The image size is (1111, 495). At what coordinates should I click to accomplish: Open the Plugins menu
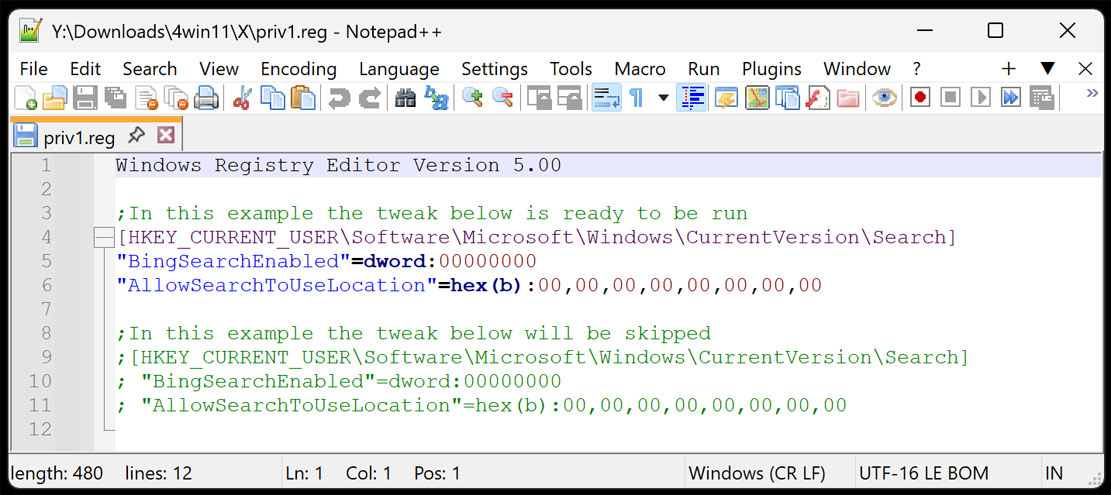[x=771, y=69]
